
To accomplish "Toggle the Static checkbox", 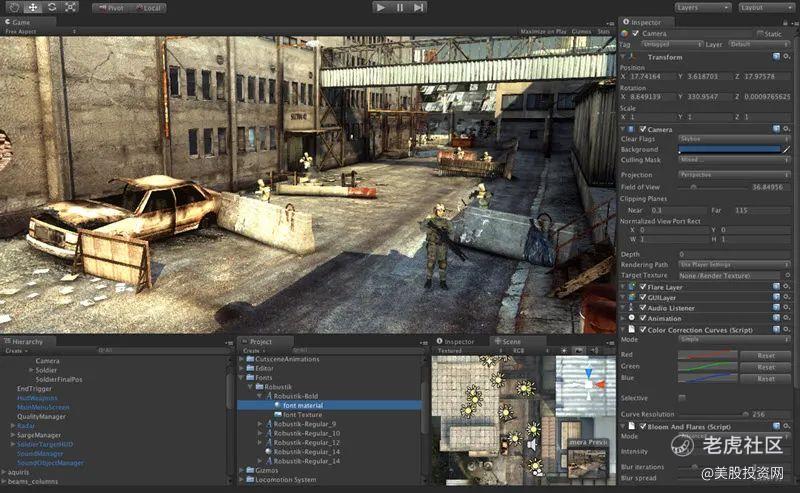I will pos(760,34).
